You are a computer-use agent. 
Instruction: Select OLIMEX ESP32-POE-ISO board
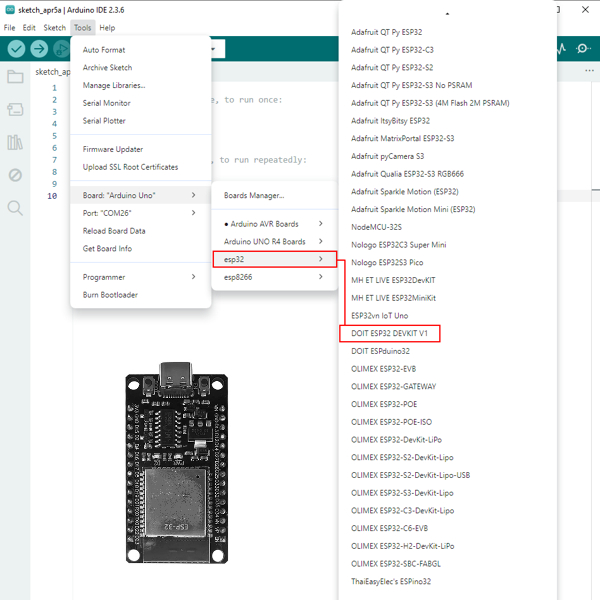point(447,422)
